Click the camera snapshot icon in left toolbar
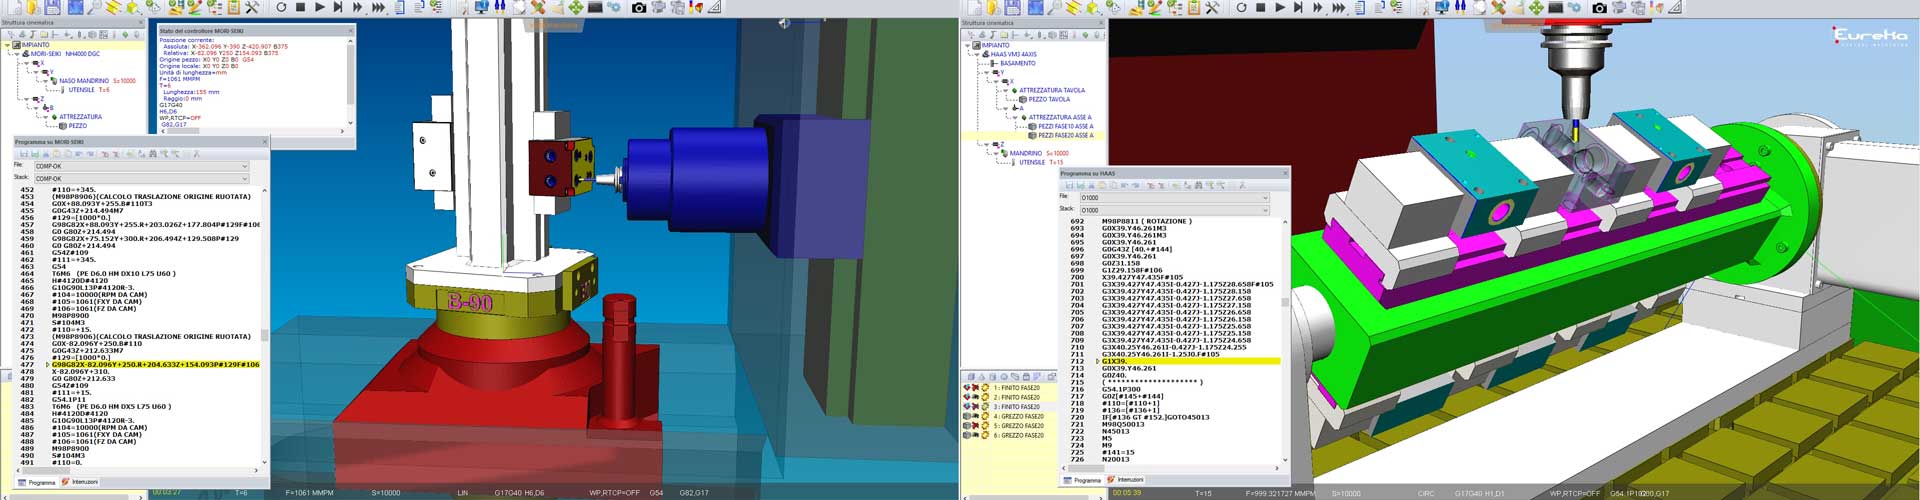 (x=639, y=7)
